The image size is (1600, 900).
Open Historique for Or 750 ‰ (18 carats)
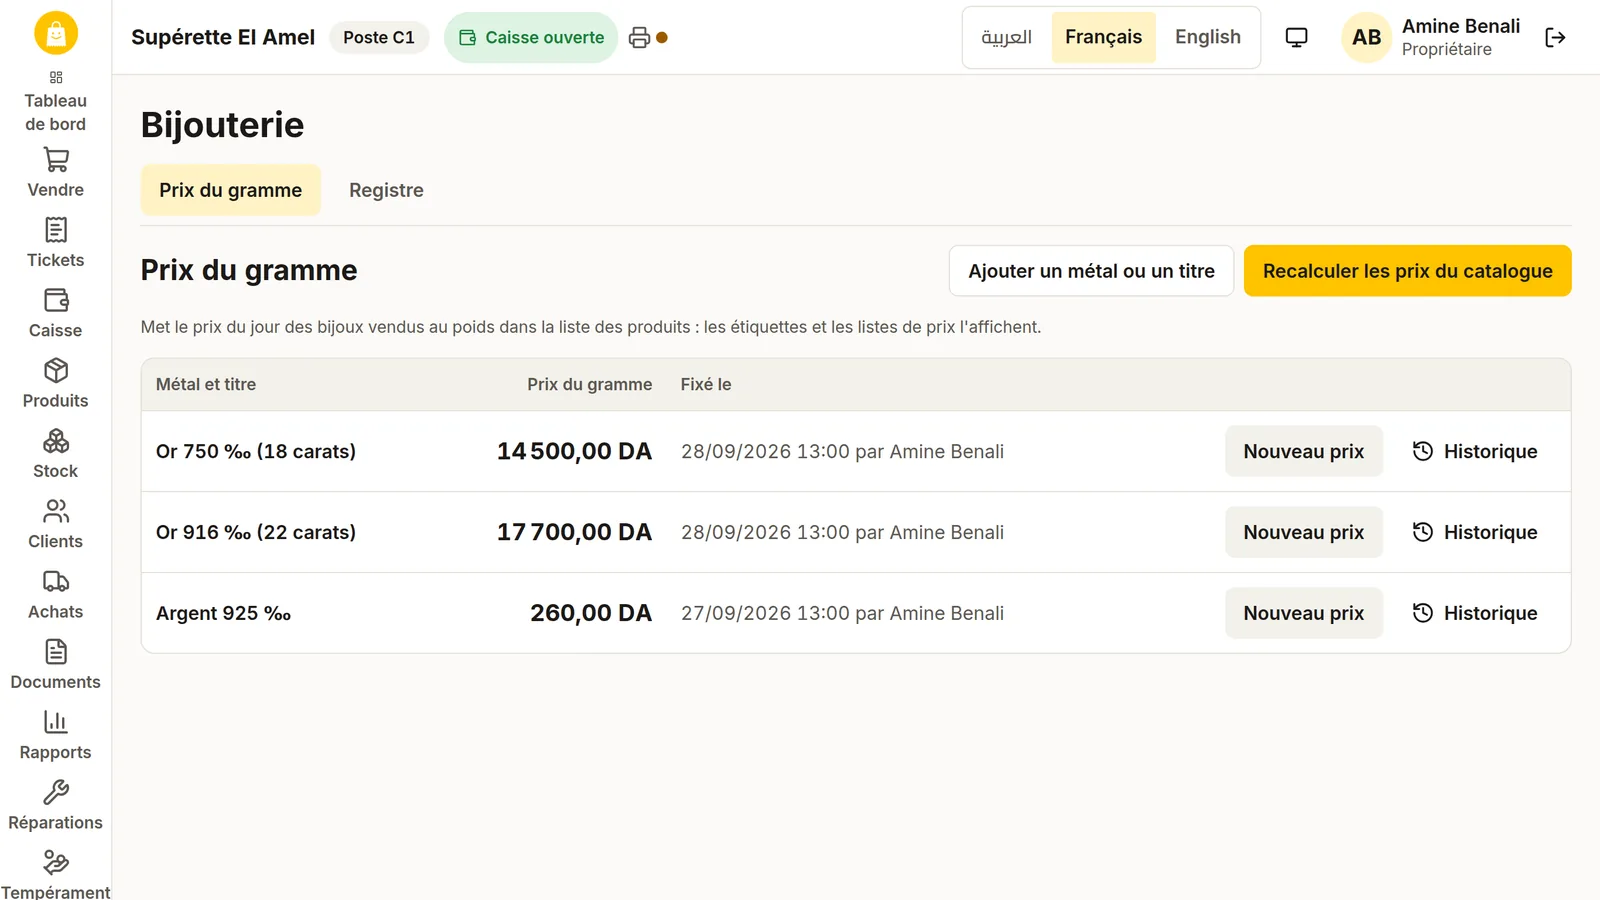click(x=1475, y=451)
